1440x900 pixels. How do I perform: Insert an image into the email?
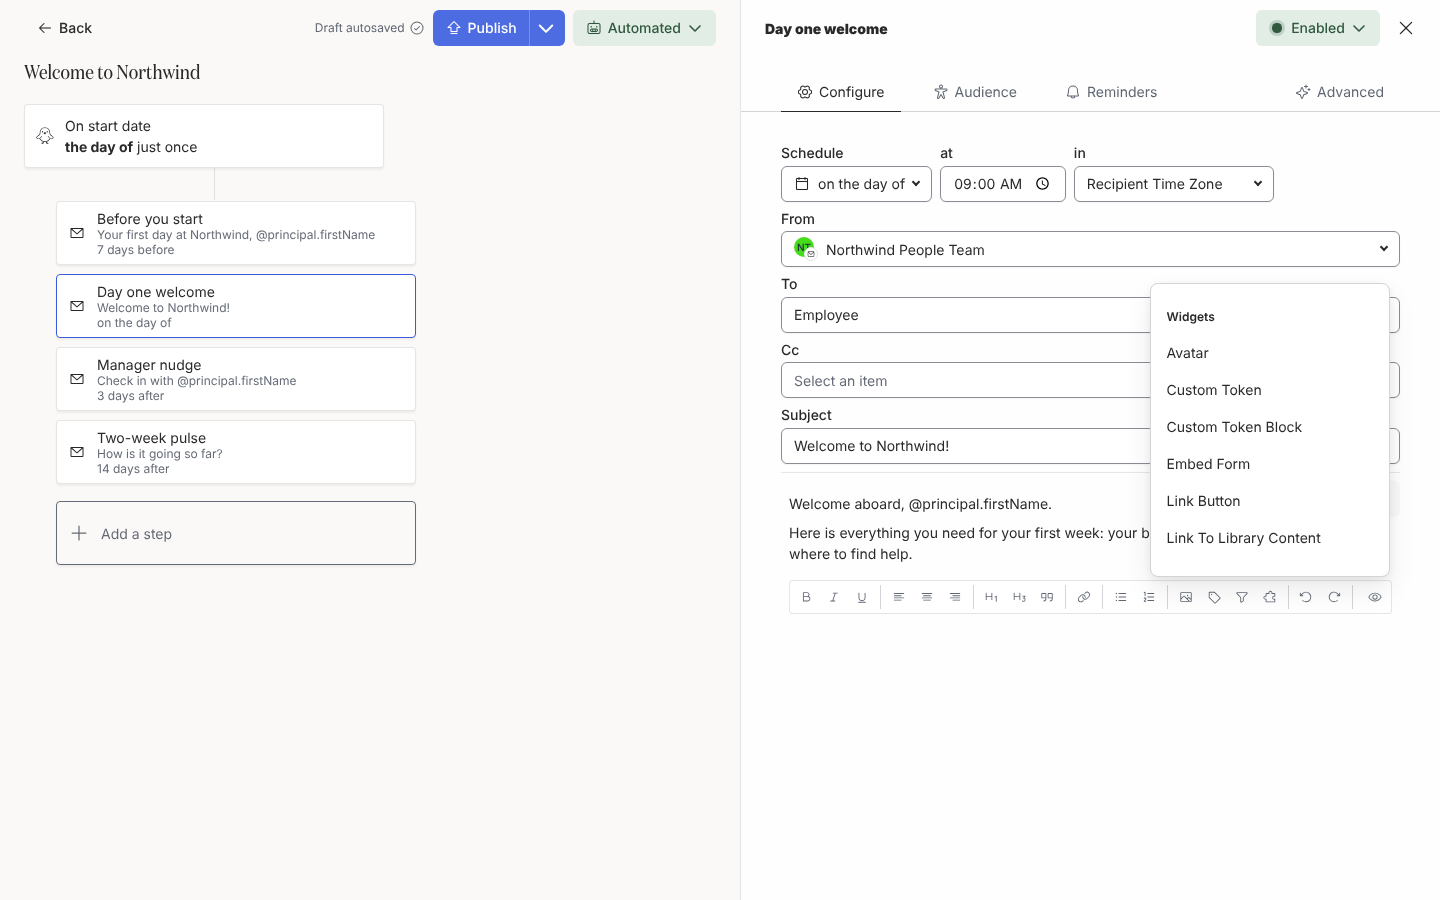[1186, 597]
